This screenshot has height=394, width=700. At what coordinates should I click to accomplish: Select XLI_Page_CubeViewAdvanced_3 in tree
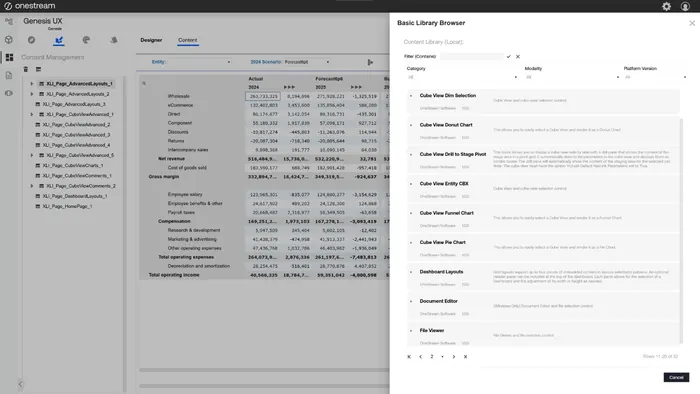[x=76, y=135]
